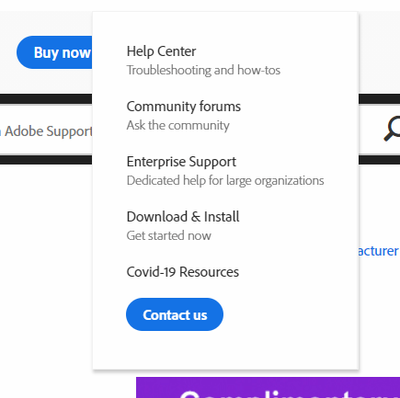Click Dedicated help for large organizations text
The width and height of the screenshot is (400, 398).
225,181
